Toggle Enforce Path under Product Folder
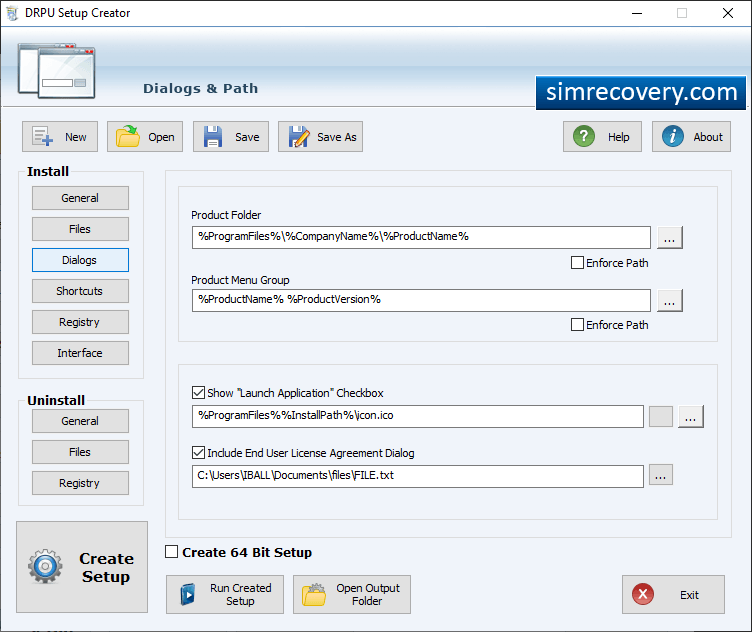The height and width of the screenshot is (632, 752). pyautogui.click(x=577, y=263)
